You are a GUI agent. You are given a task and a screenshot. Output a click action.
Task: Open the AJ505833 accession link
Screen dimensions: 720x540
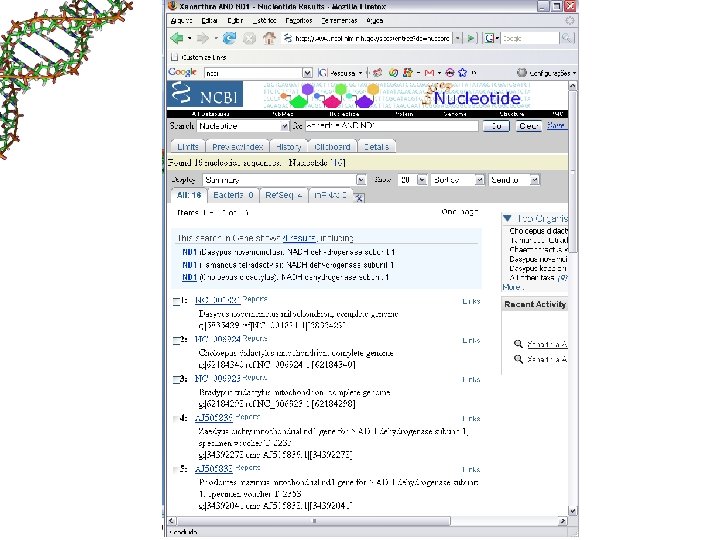(214, 468)
